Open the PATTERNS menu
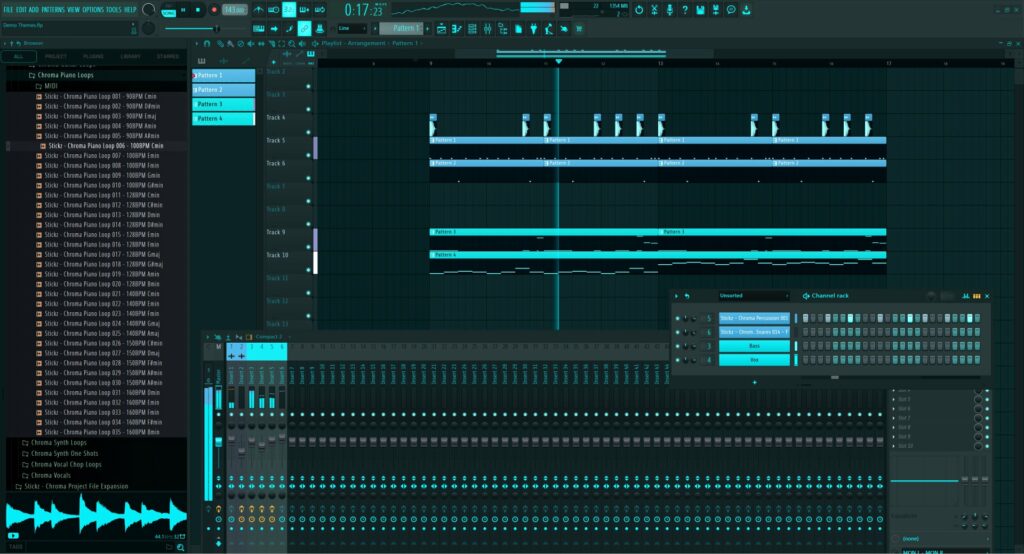Viewport: 1024px width, 554px height. tap(53, 10)
